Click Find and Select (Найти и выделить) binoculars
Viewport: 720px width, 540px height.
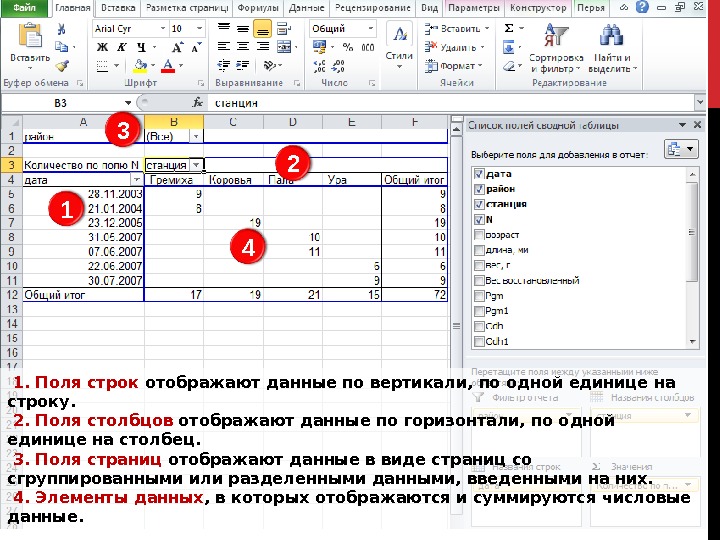[612, 48]
